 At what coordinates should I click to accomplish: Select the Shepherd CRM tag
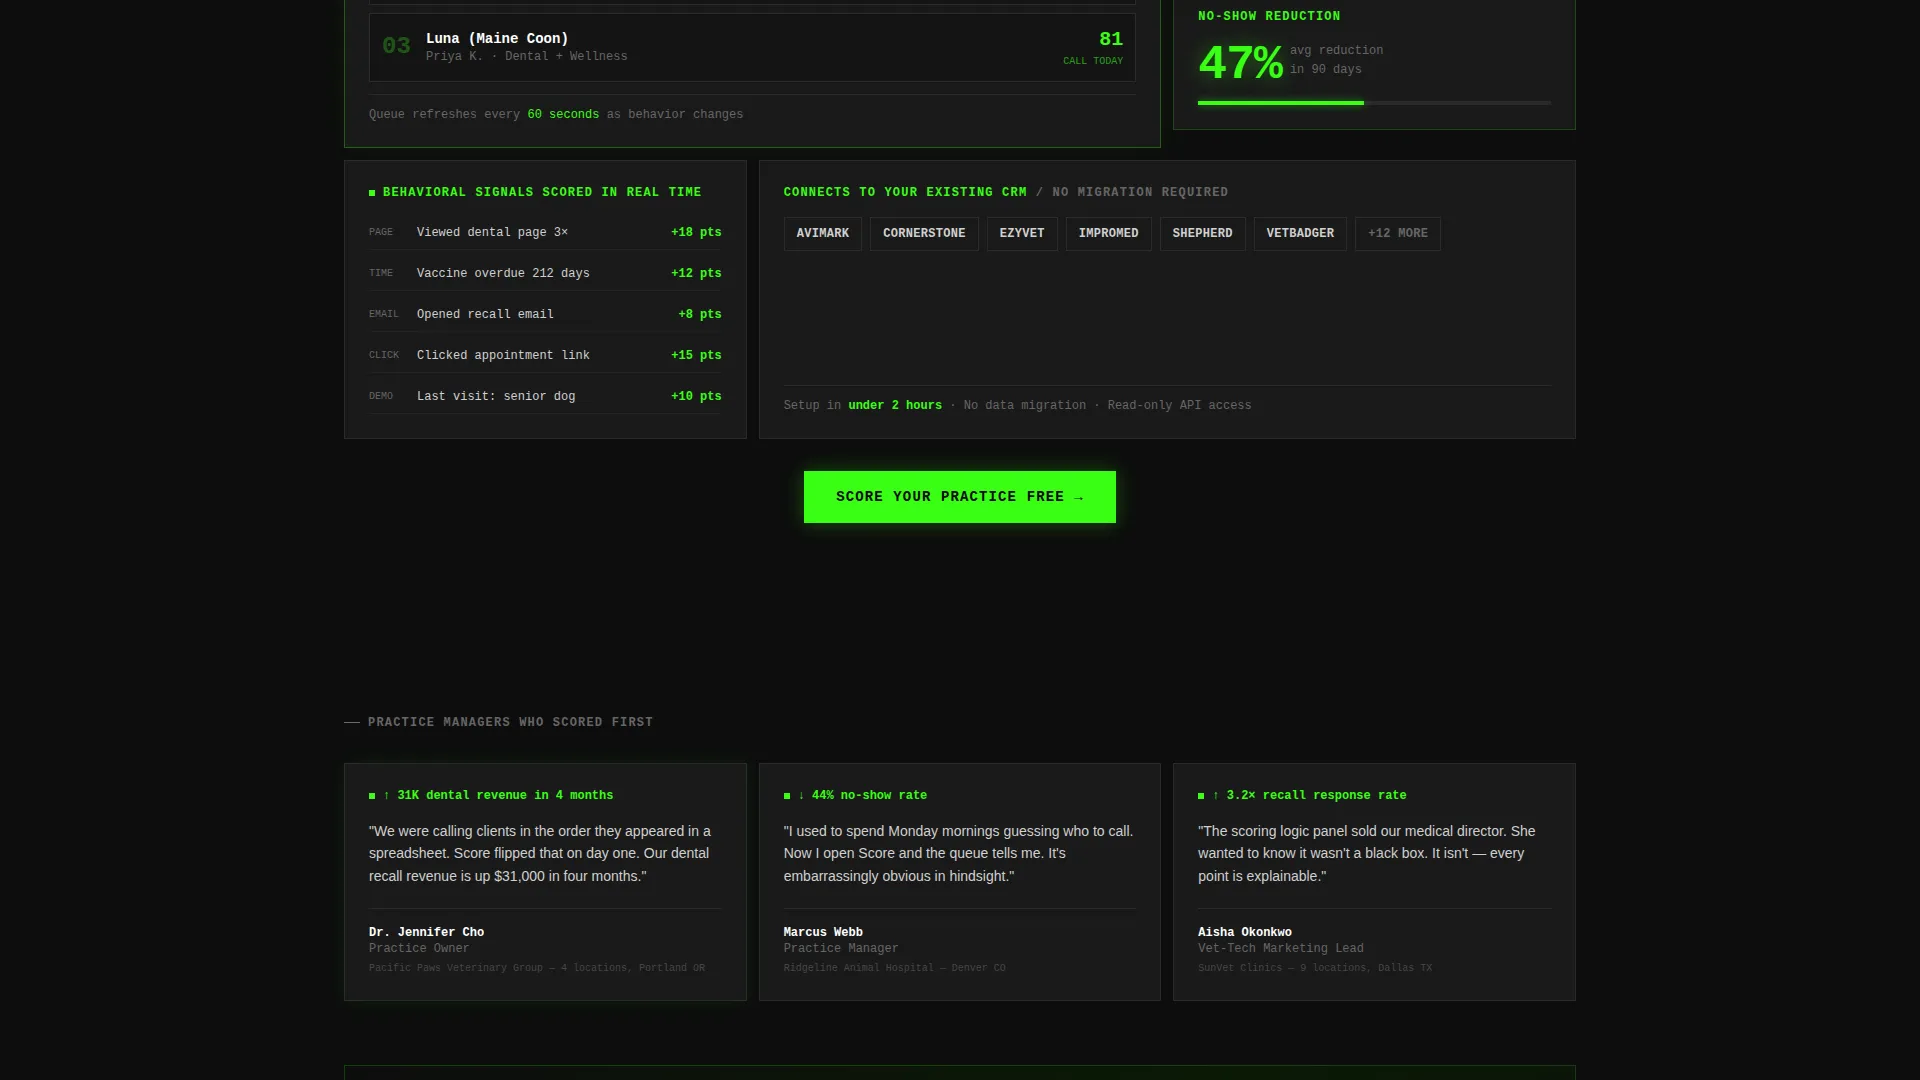pos(1203,233)
